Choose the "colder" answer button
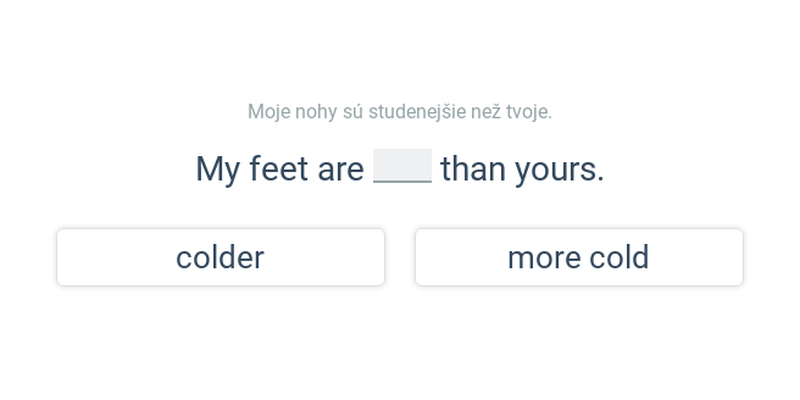This screenshot has width=800, height=400. [x=220, y=257]
